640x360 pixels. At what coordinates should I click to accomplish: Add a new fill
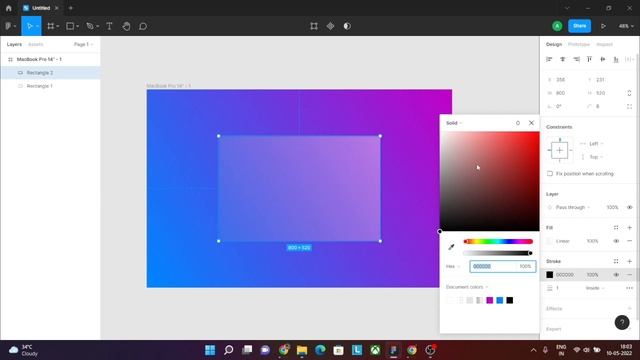(x=629, y=228)
